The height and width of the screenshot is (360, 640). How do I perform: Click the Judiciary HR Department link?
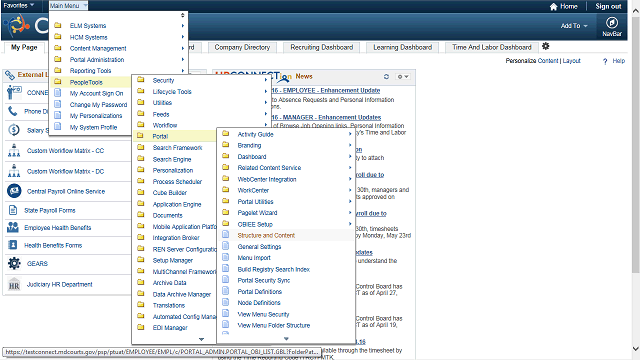[60, 284]
